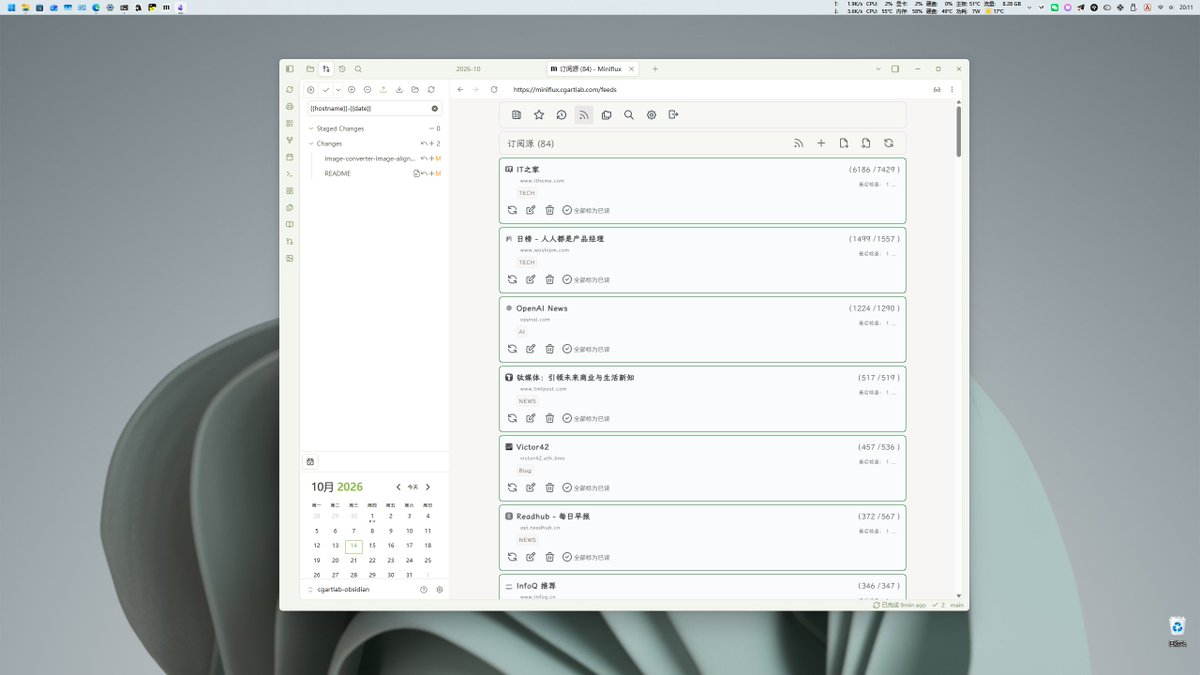Open Miniflux feeds RSS page
The height and width of the screenshot is (675, 1200).
click(x=584, y=115)
